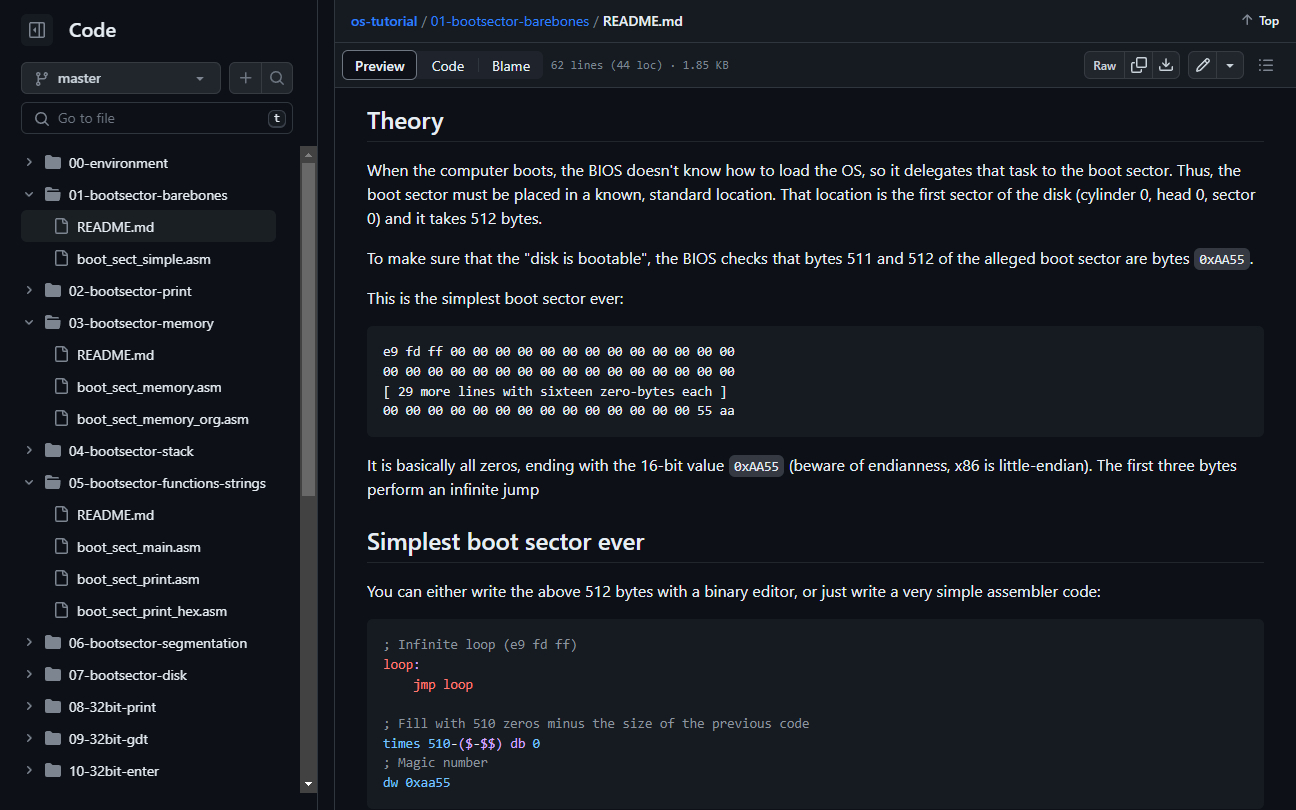Collapse the file tree sidebar panel
This screenshot has height=810, width=1296.
point(36,29)
